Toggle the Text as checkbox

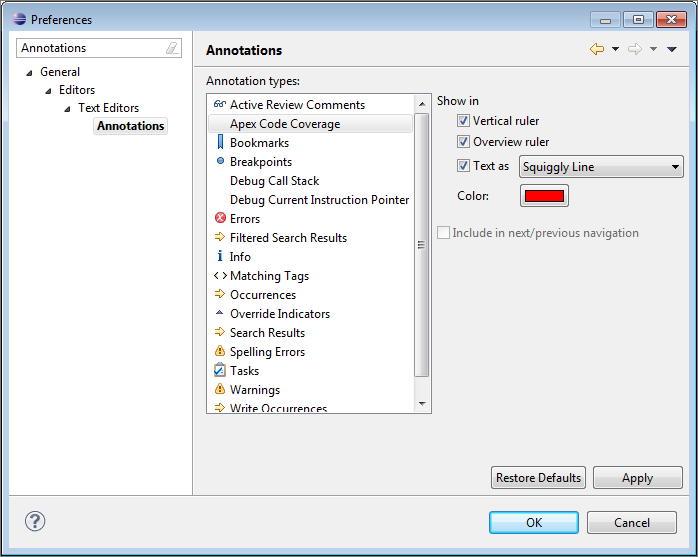[x=463, y=166]
